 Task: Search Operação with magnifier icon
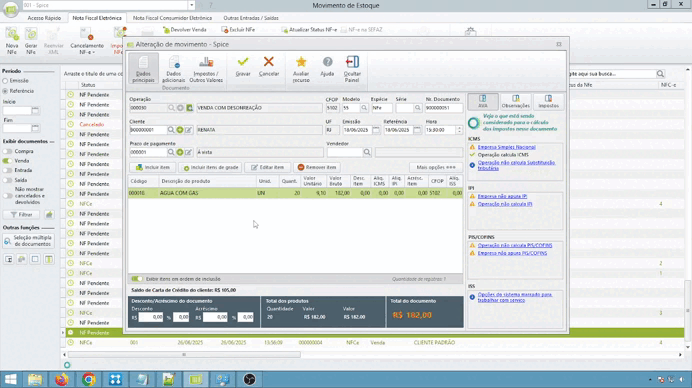point(171,108)
